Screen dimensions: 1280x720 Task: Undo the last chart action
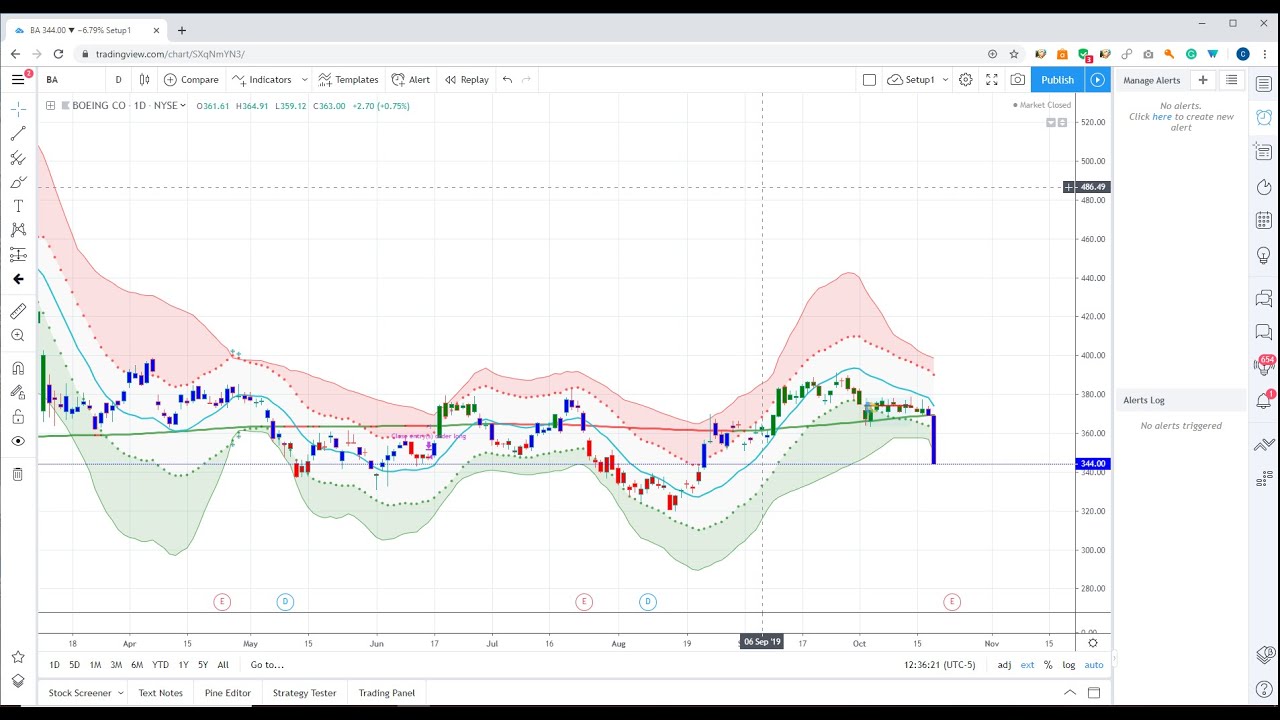[x=507, y=80]
